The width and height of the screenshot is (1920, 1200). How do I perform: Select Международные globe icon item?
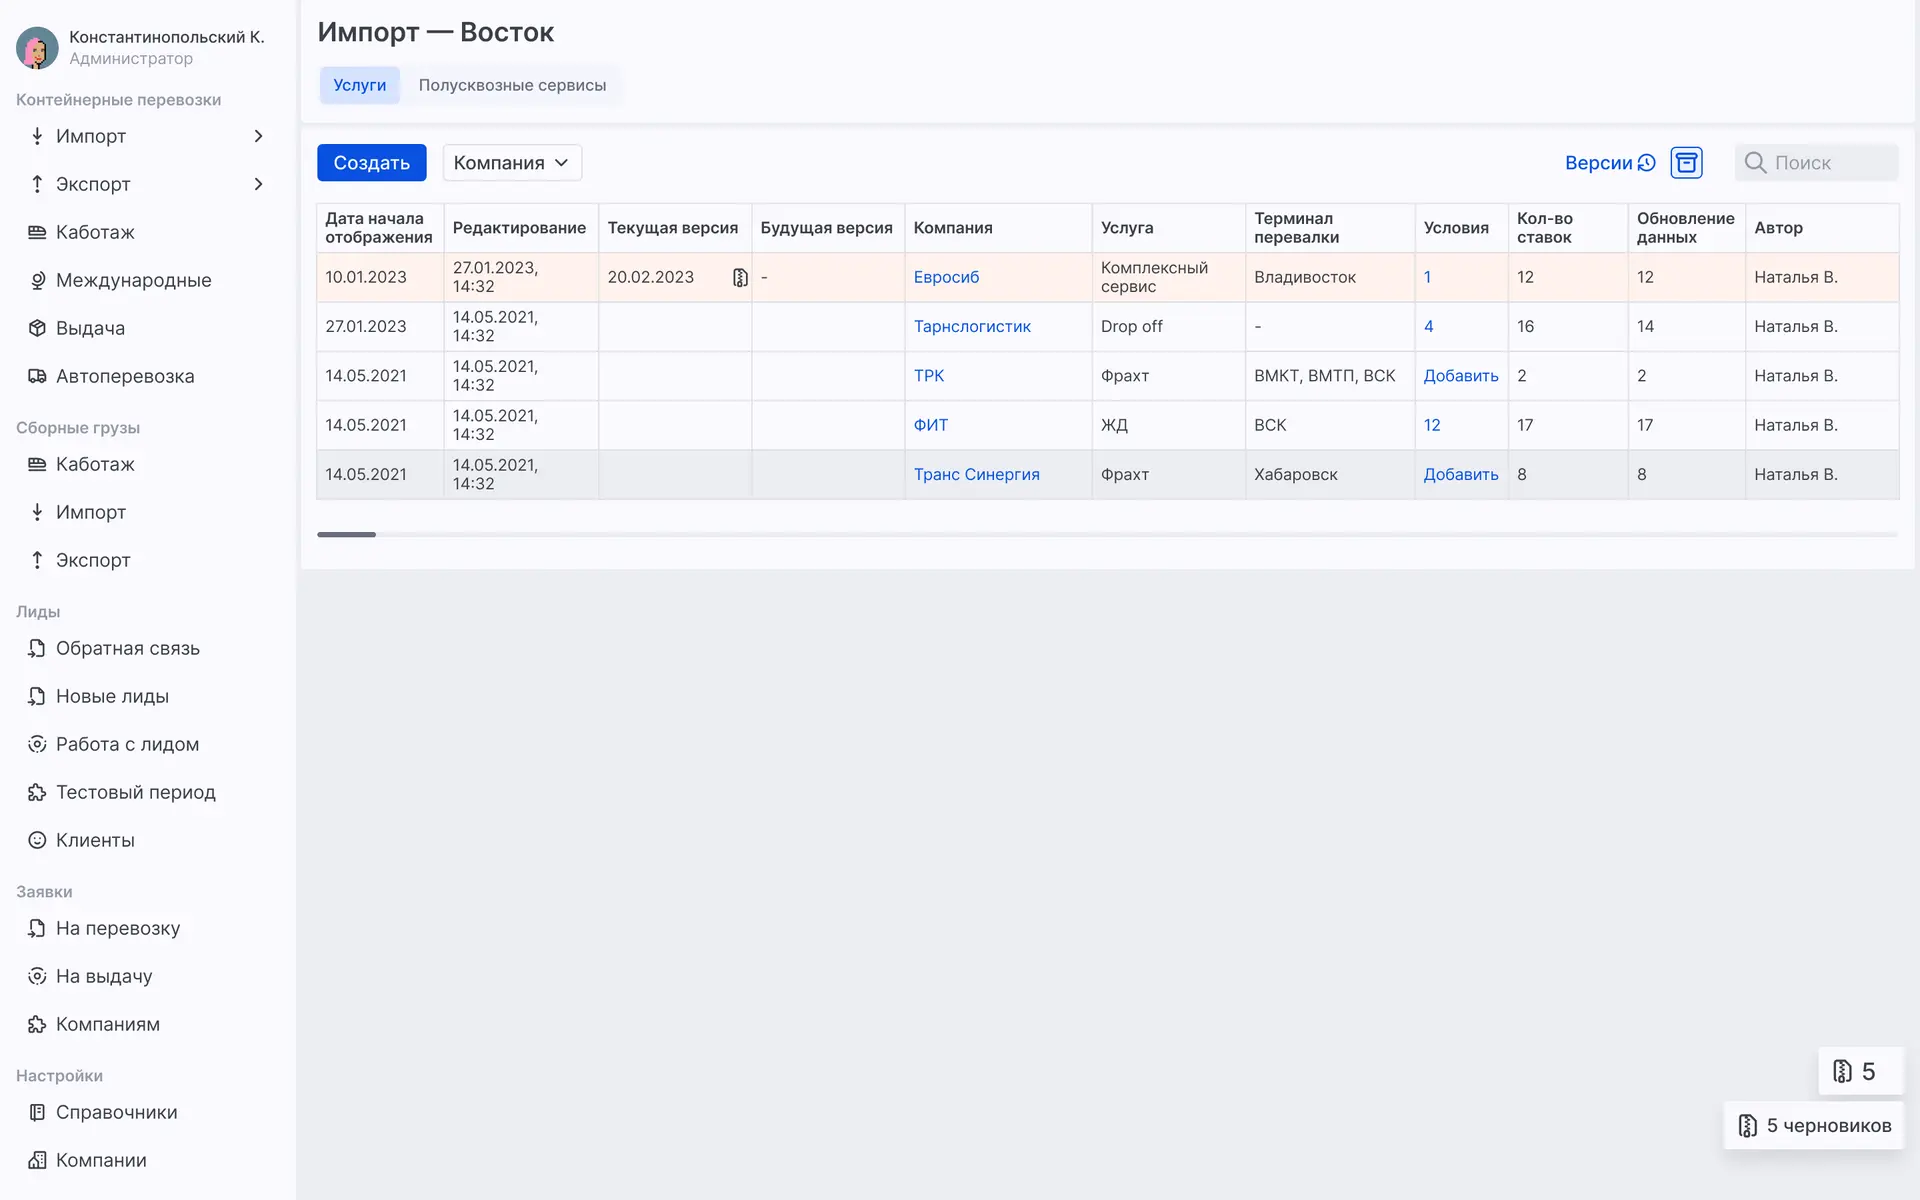coord(37,280)
